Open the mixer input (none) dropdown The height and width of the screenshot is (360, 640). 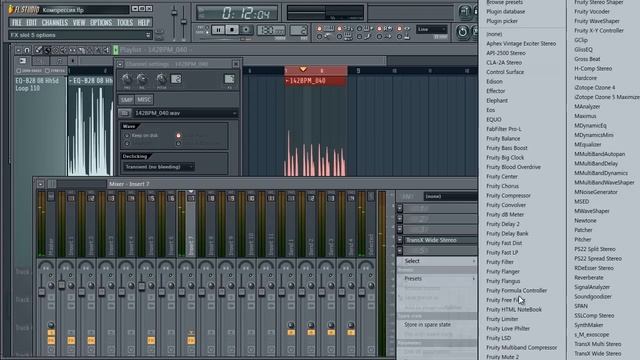coord(450,196)
